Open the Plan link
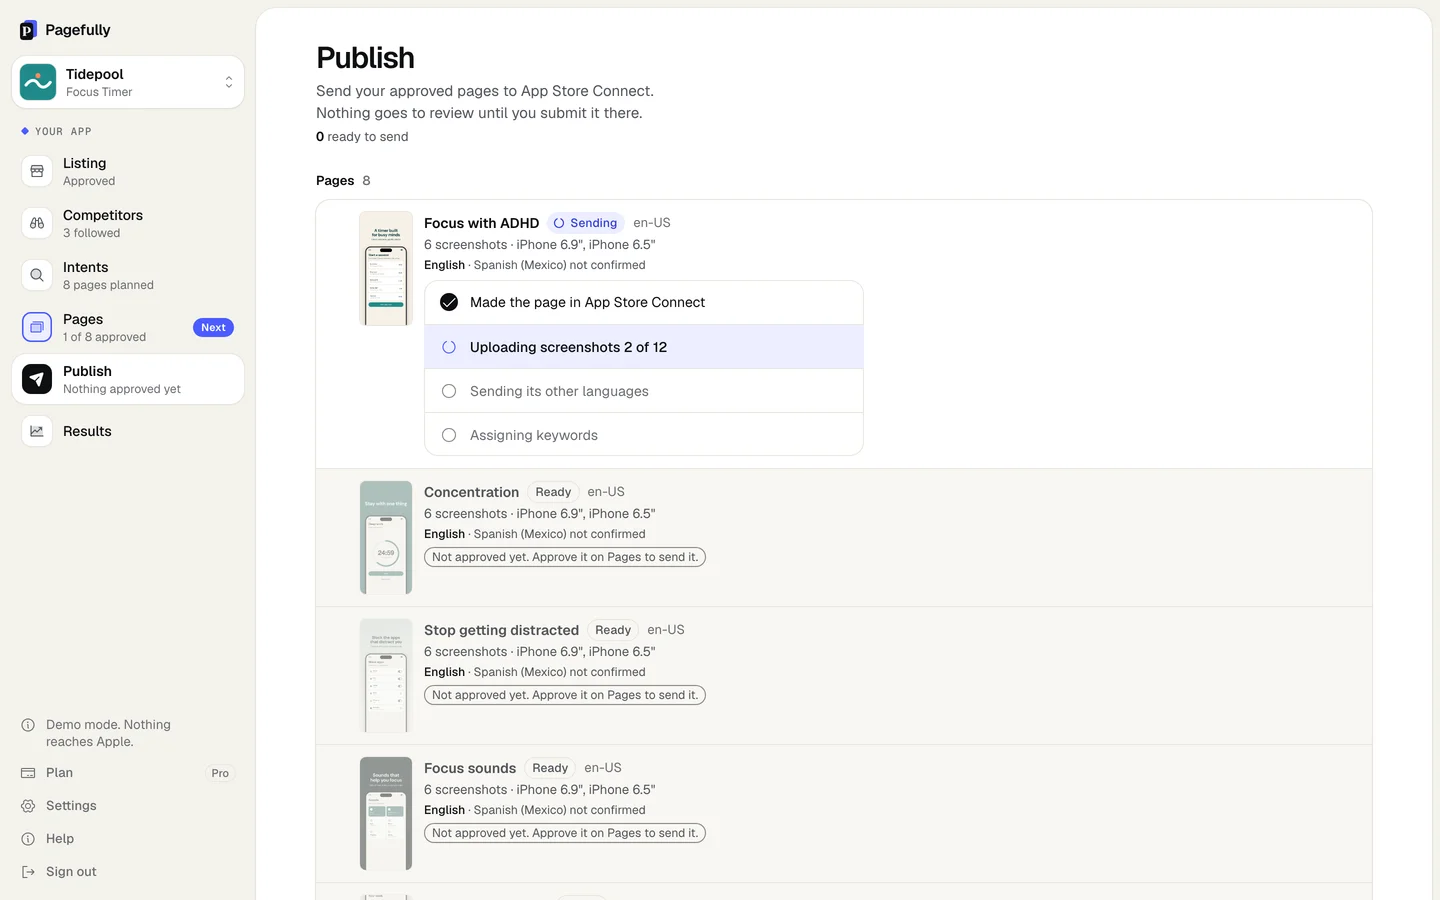The width and height of the screenshot is (1440, 900). click(128, 773)
